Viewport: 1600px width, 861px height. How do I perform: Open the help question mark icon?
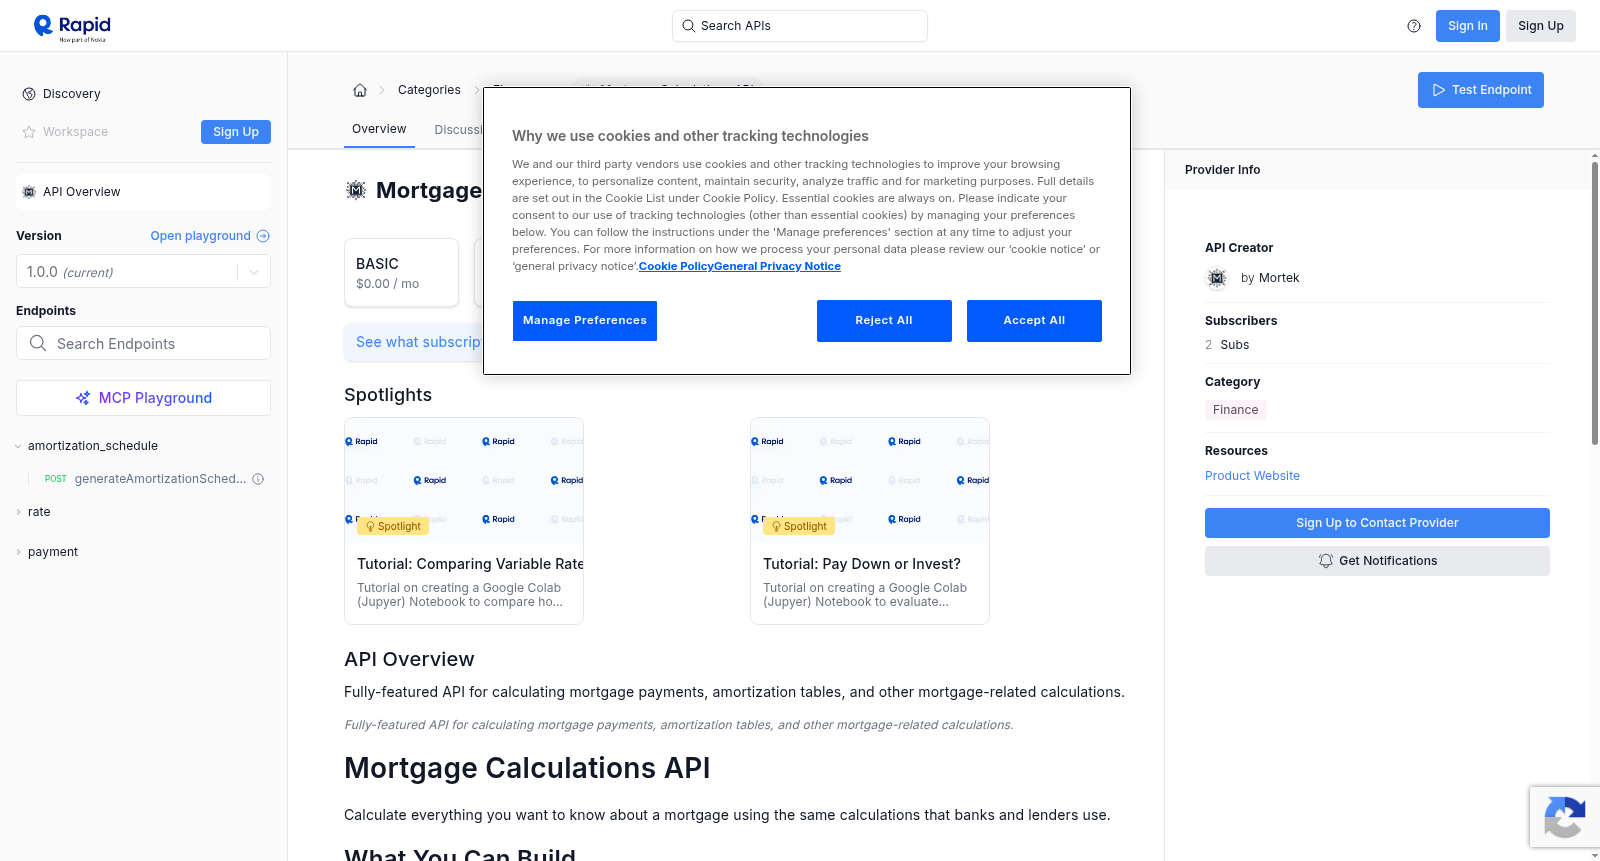coord(1414,26)
